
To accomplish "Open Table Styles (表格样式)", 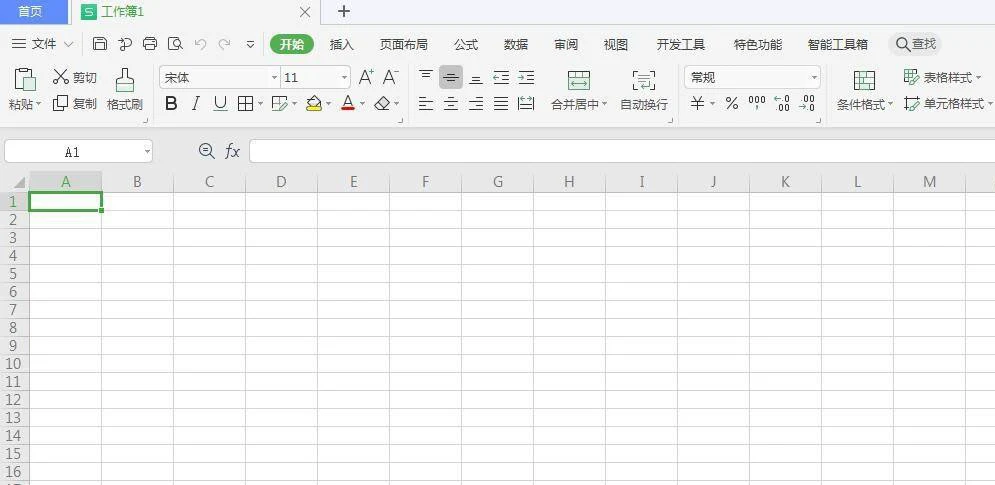I will 942,77.
